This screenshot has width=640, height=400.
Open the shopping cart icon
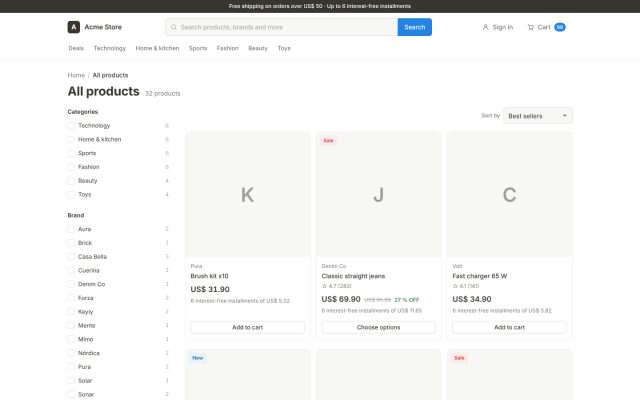pyautogui.click(x=531, y=27)
